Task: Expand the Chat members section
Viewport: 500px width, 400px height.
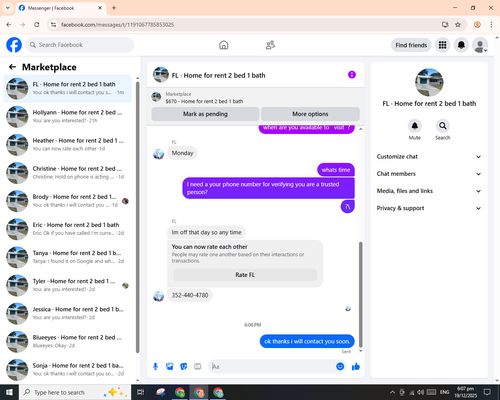Action: pos(429,174)
